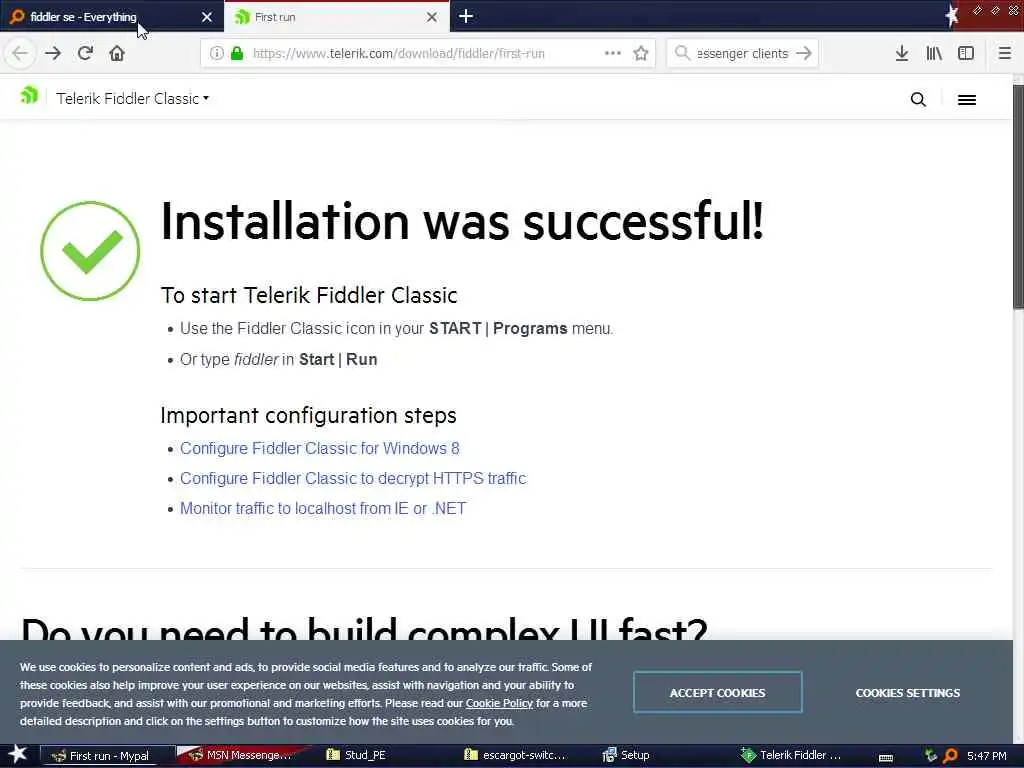Submit the search with the go arrow

(804, 54)
